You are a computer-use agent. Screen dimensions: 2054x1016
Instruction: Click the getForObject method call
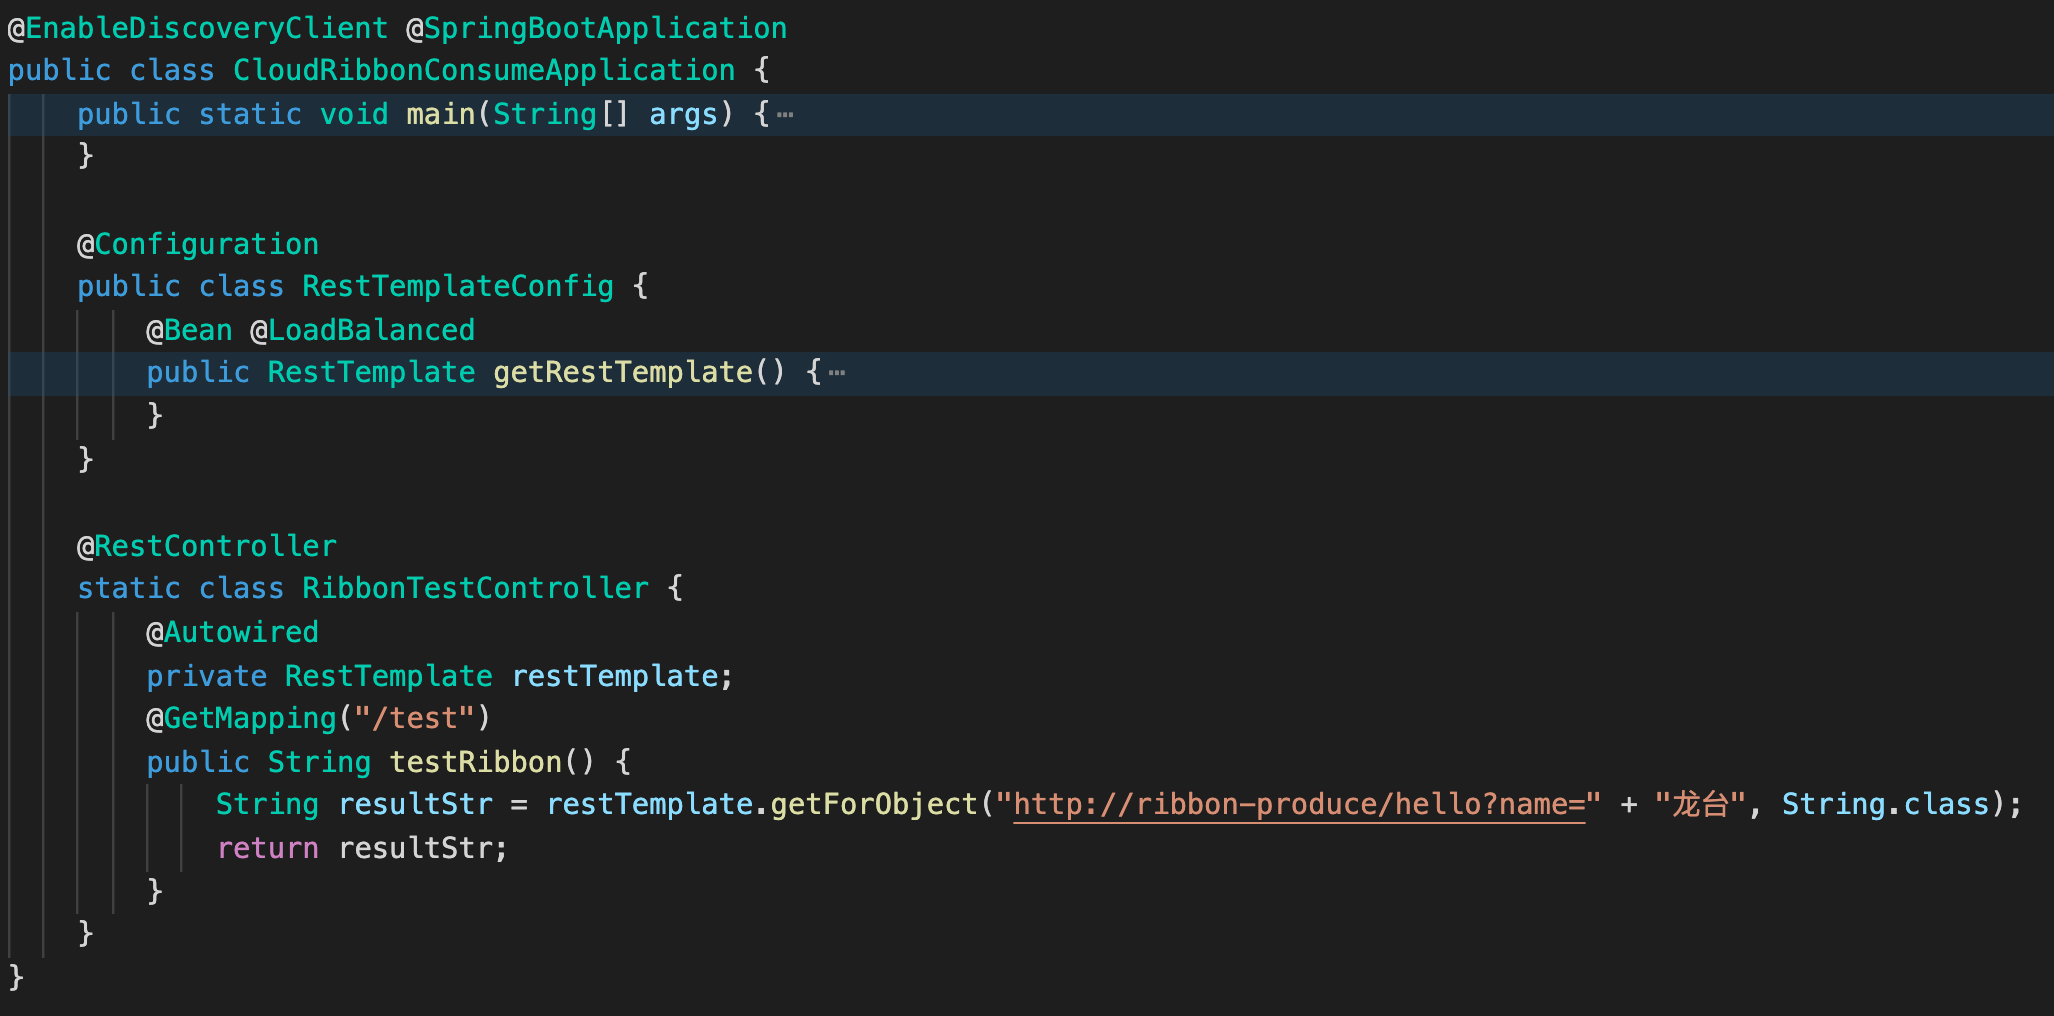pos(875,805)
